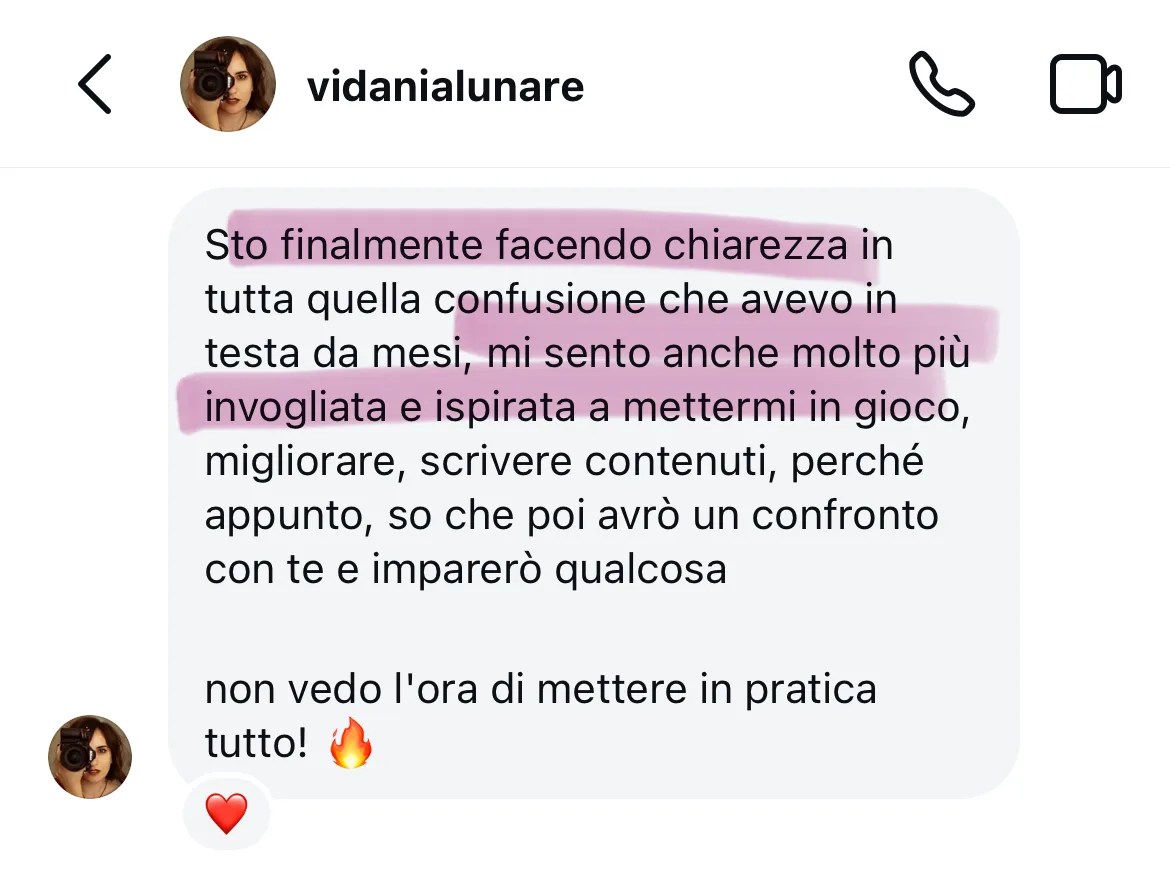This screenshot has height=889, width=1170.
Task: Open the heart reaction under the message
Action: pos(226,813)
